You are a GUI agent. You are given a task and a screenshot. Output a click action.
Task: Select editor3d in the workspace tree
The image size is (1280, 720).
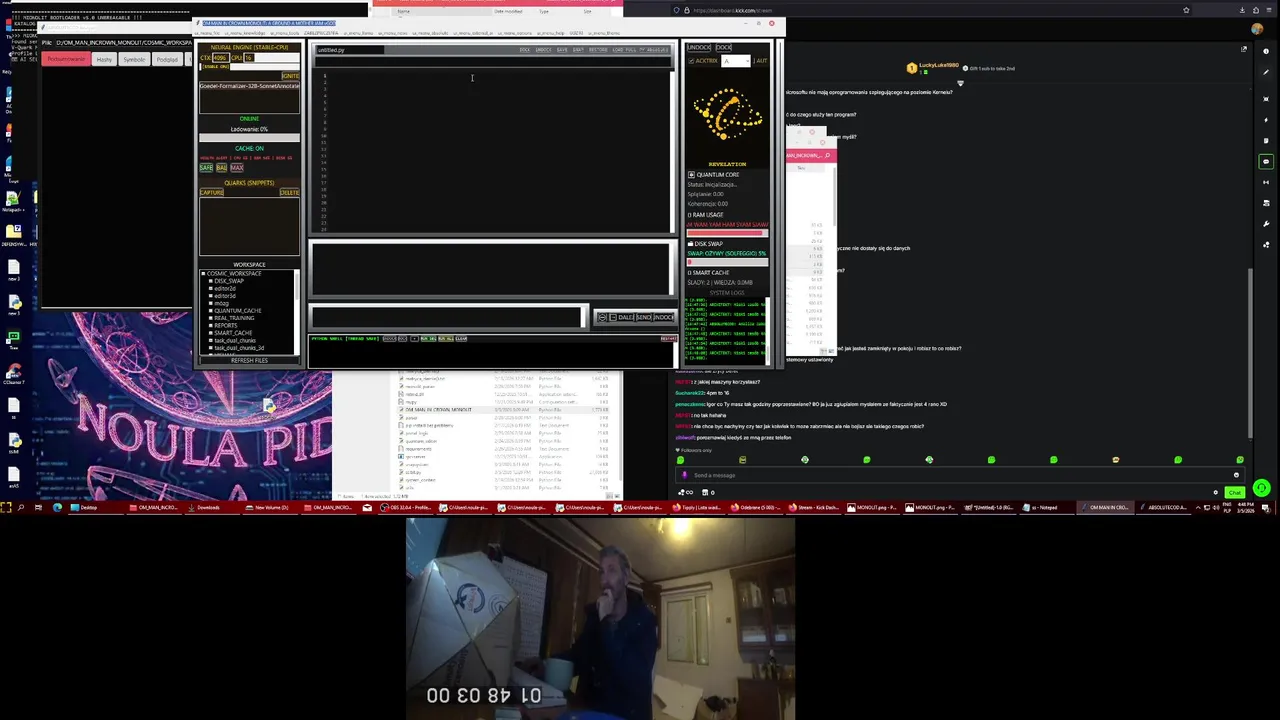click(225, 296)
